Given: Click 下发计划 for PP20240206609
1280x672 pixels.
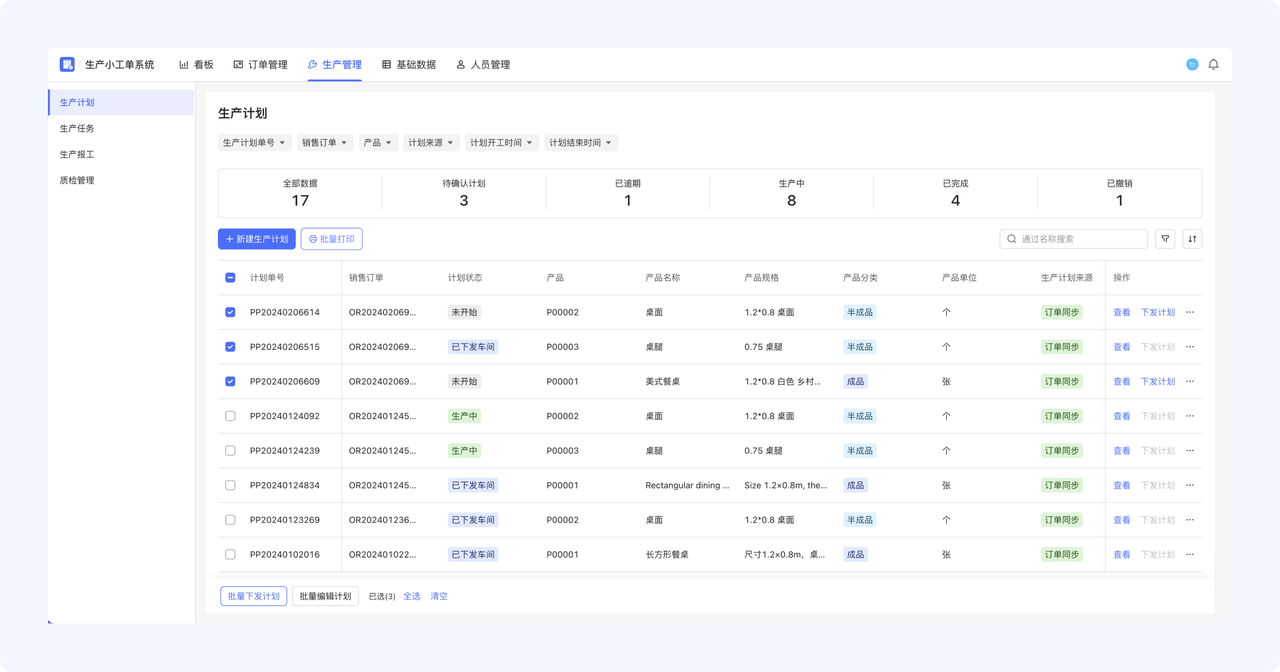Looking at the screenshot, I should tap(1158, 381).
